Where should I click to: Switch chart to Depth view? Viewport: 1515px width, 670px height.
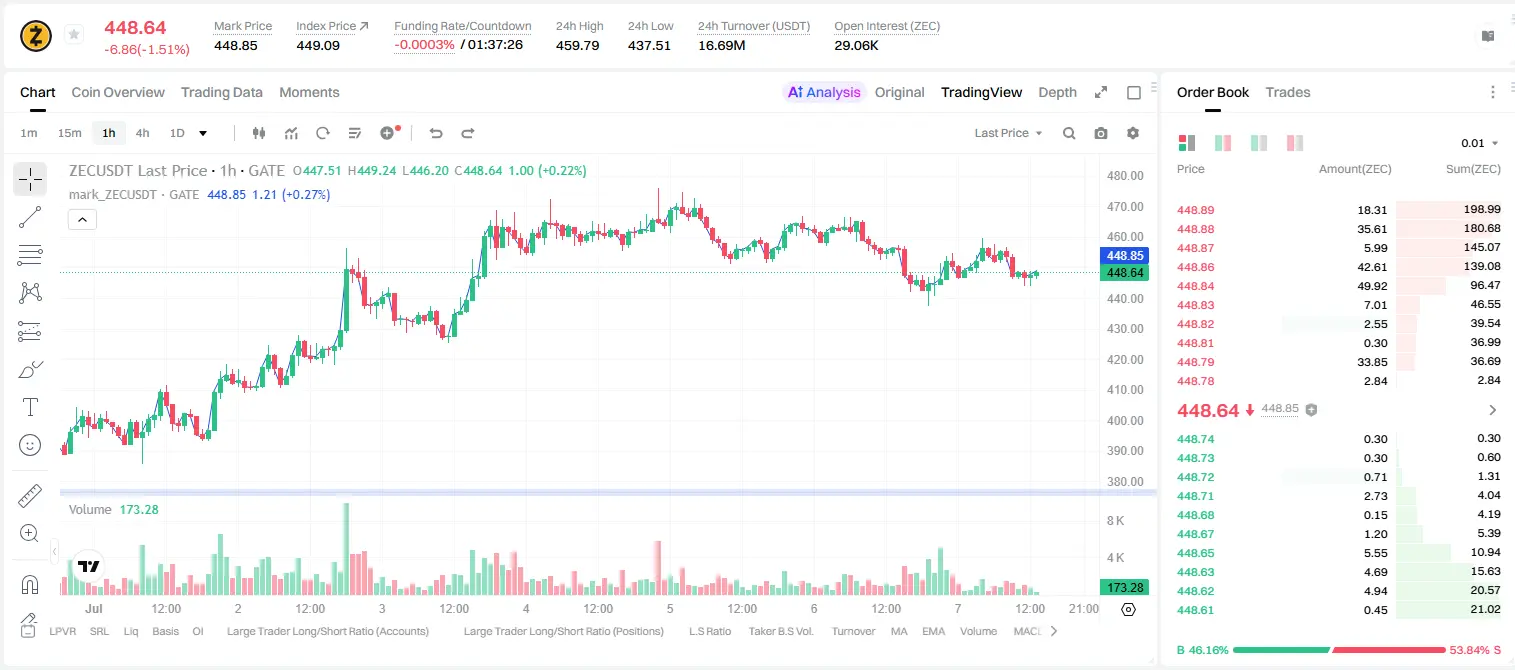click(1057, 92)
